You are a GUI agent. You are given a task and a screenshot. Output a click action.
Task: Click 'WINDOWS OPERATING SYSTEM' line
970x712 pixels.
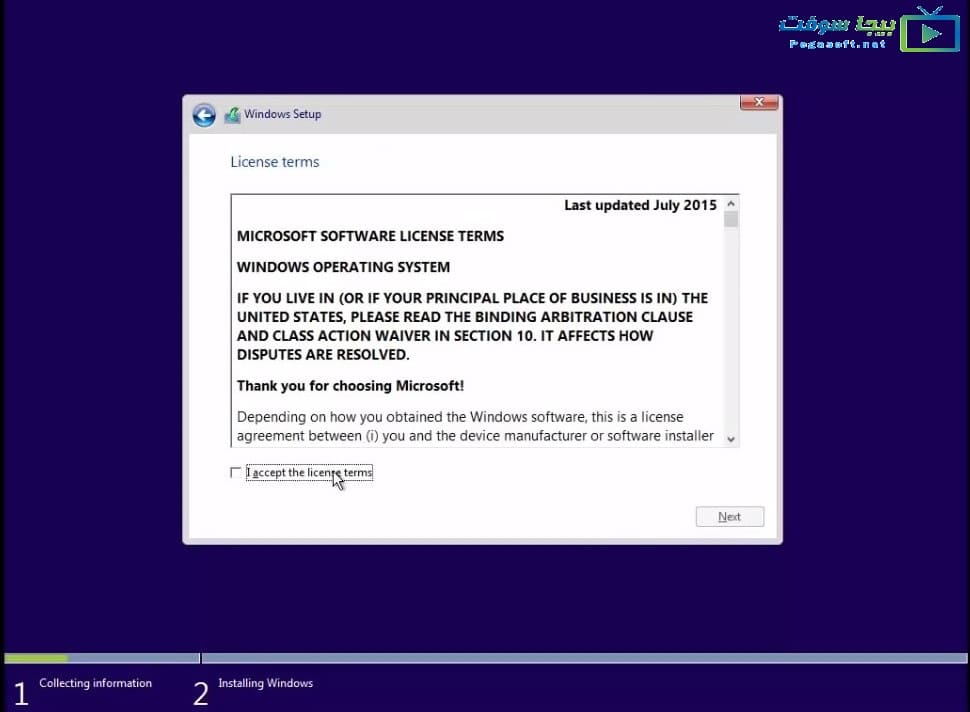tap(343, 267)
